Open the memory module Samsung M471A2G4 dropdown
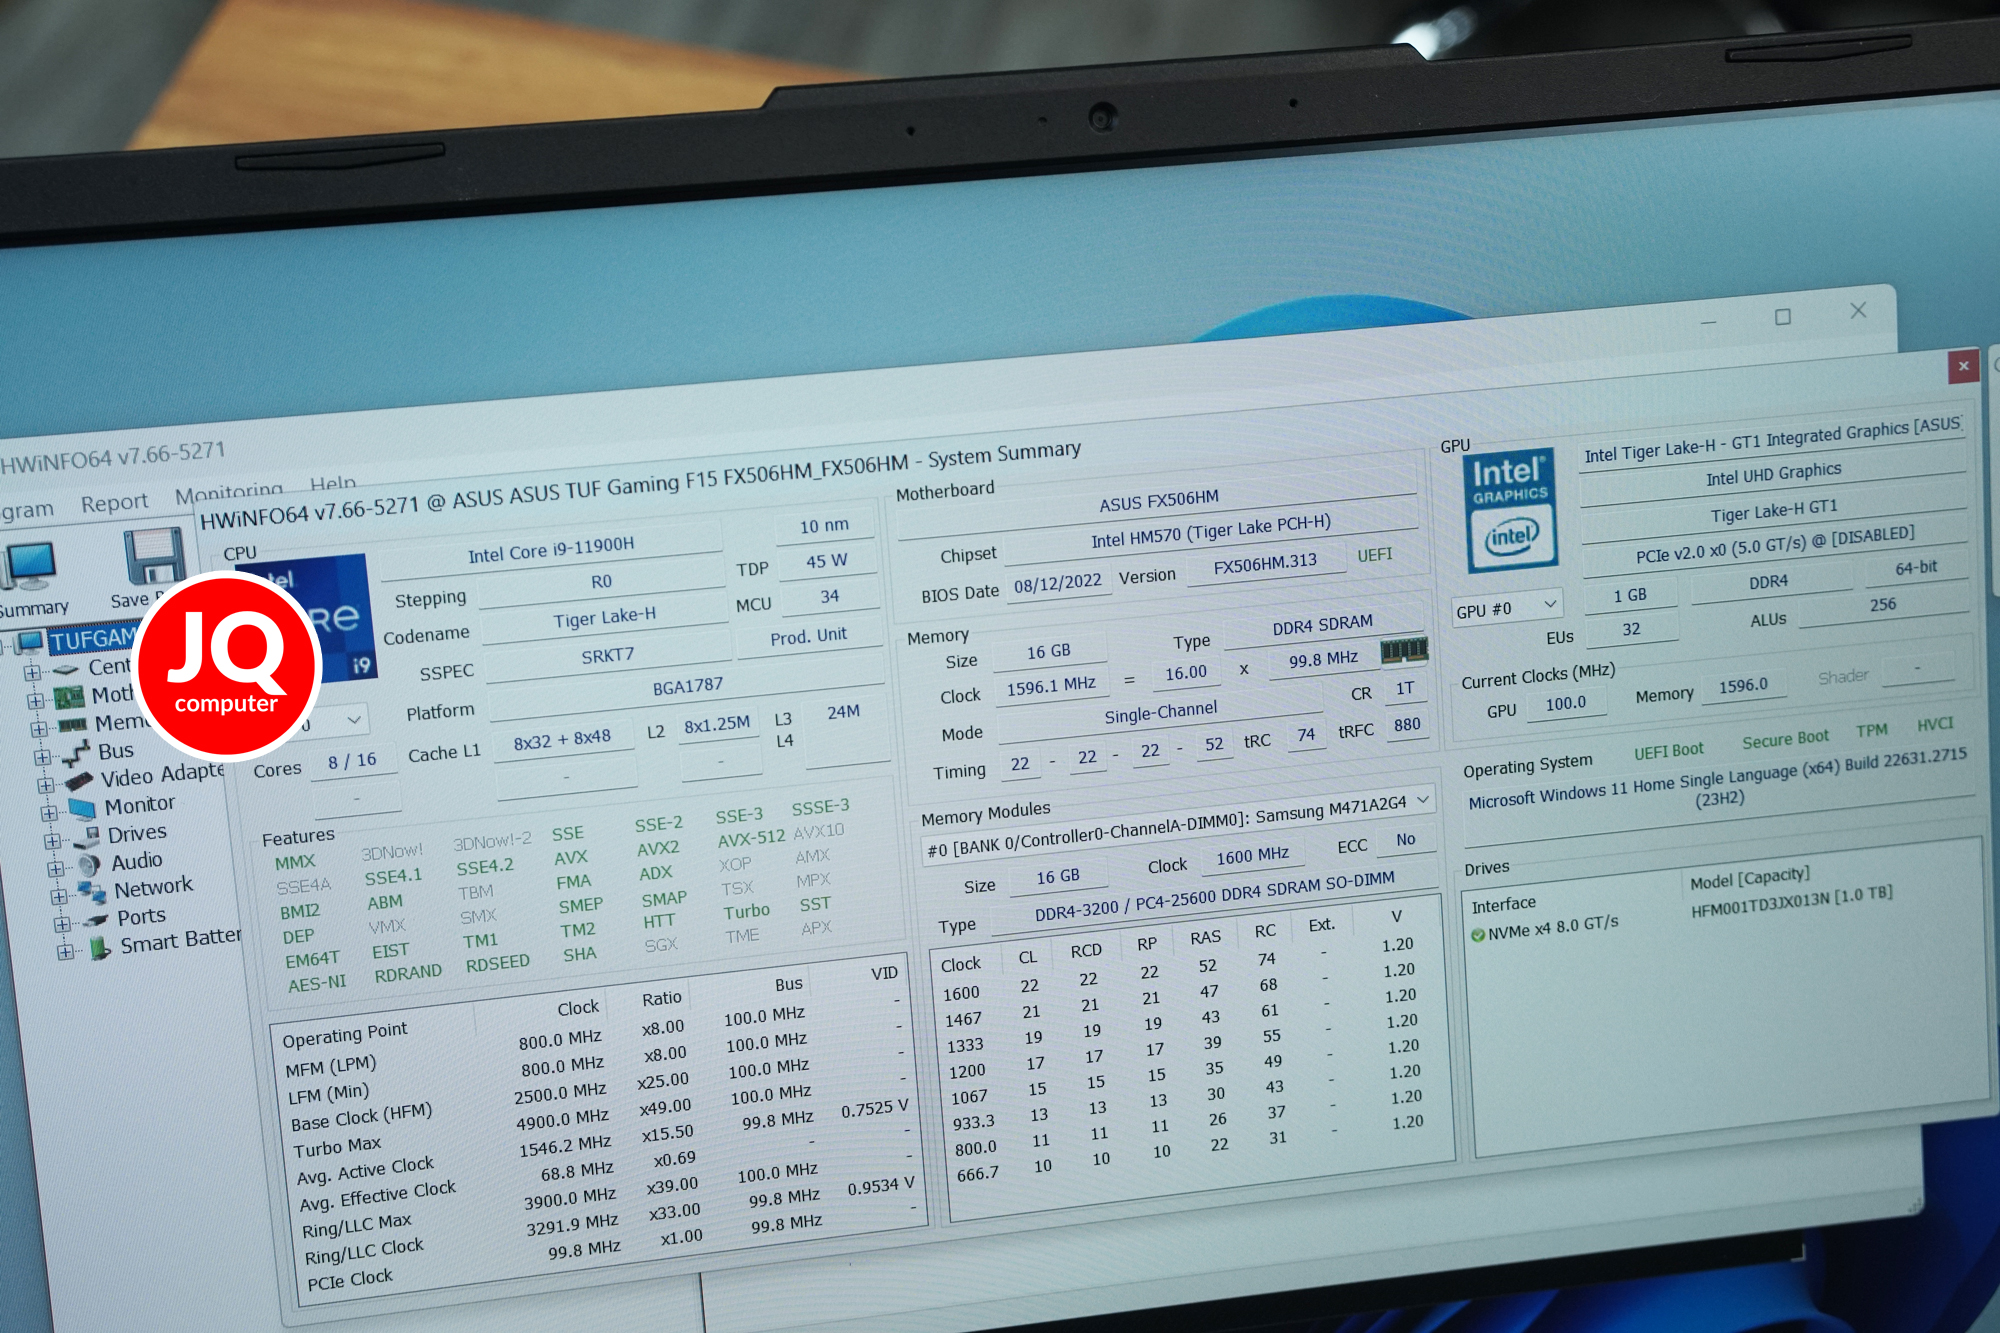 pos(1177,826)
